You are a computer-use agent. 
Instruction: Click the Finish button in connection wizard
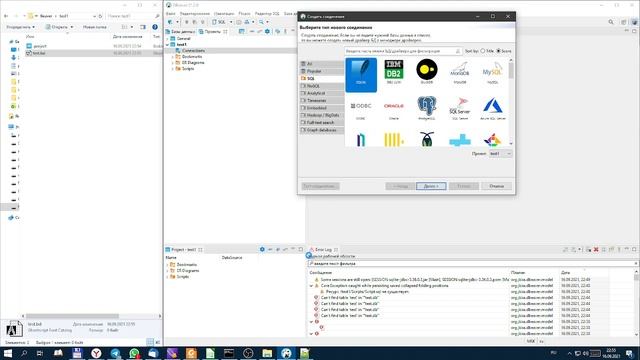tap(464, 186)
